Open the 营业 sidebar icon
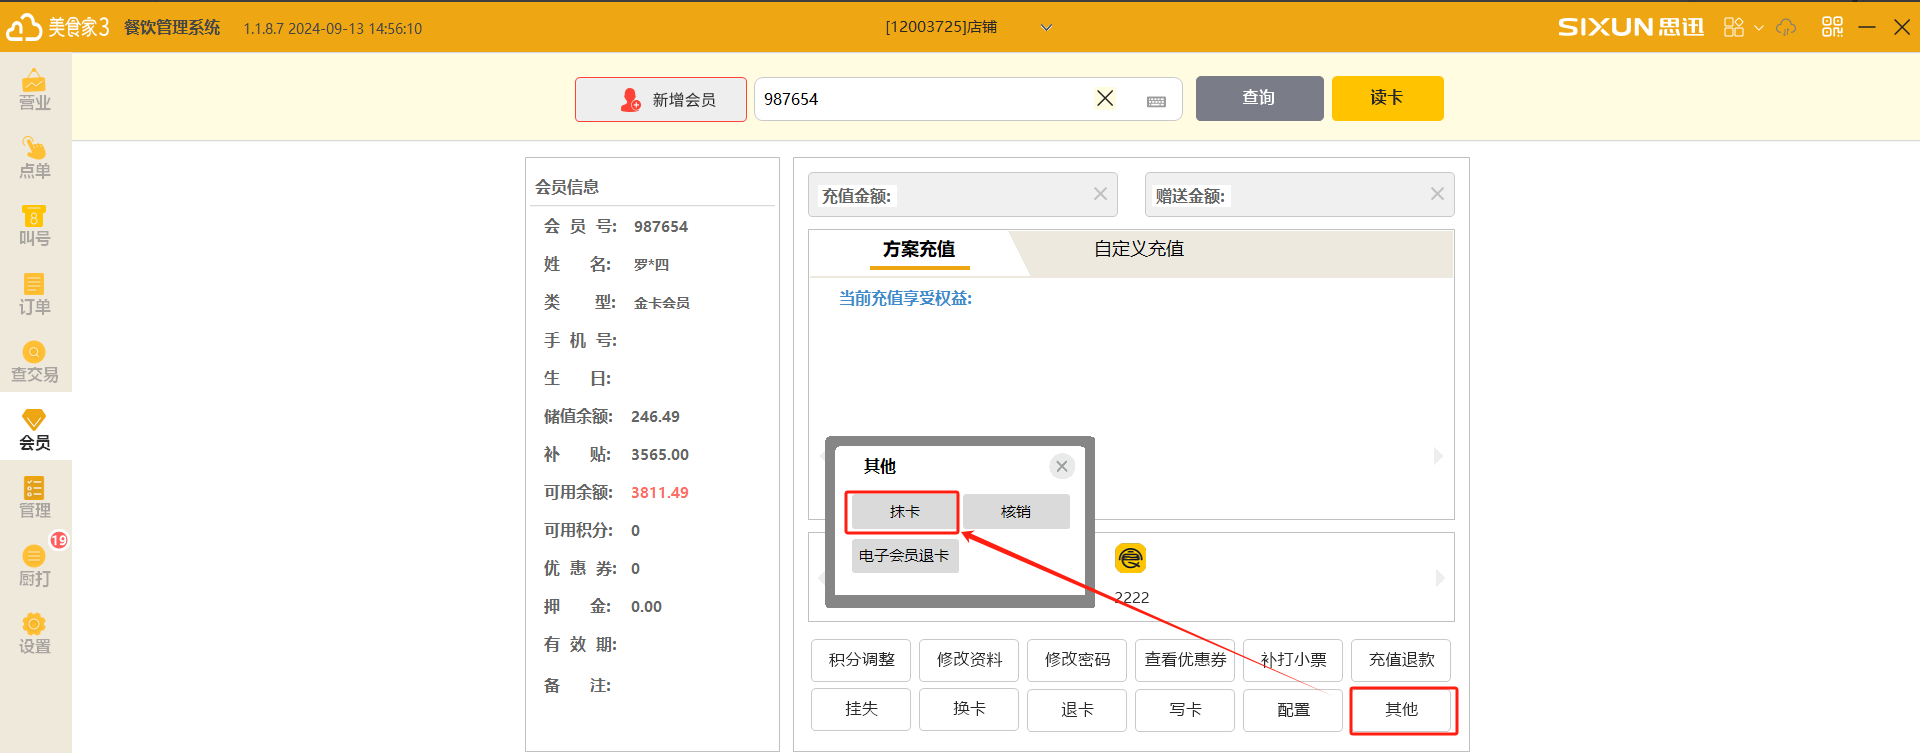The image size is (1920, 753). [x=35, y=89]
